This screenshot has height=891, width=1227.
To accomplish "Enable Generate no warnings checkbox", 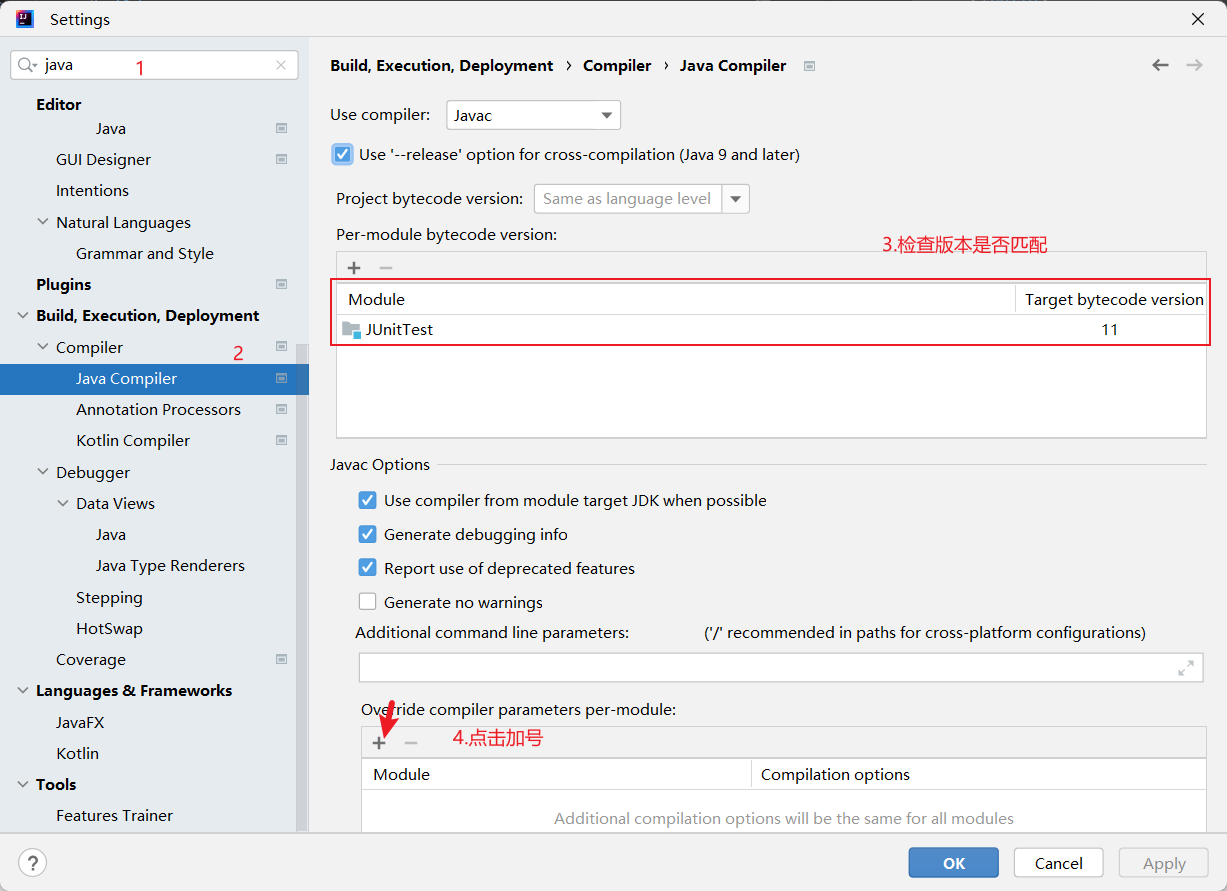I will 368,602.
